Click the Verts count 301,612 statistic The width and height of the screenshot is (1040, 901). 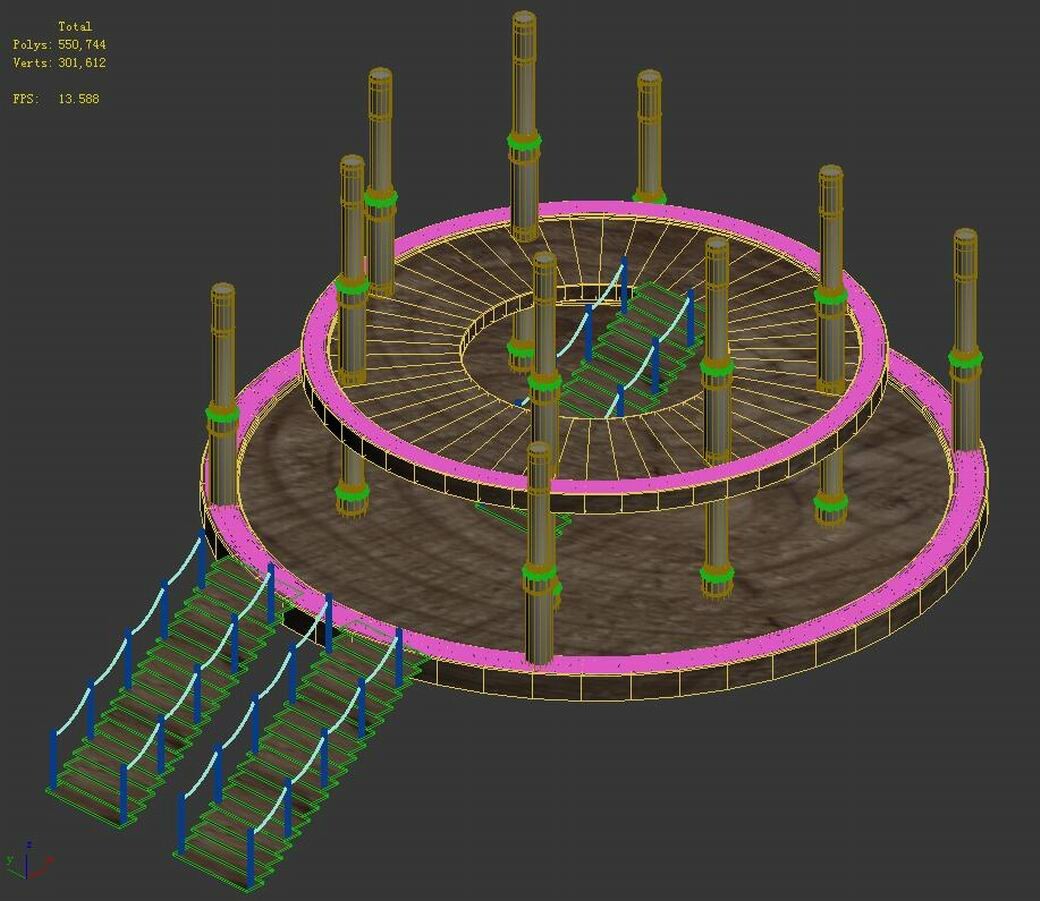[59, 62]
